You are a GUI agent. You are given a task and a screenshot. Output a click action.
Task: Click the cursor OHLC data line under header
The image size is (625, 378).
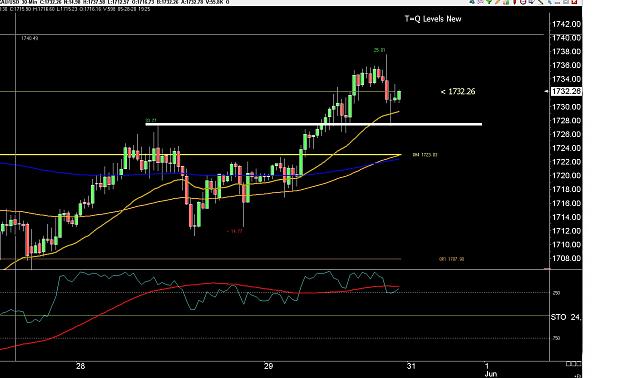tap(75, 9)
